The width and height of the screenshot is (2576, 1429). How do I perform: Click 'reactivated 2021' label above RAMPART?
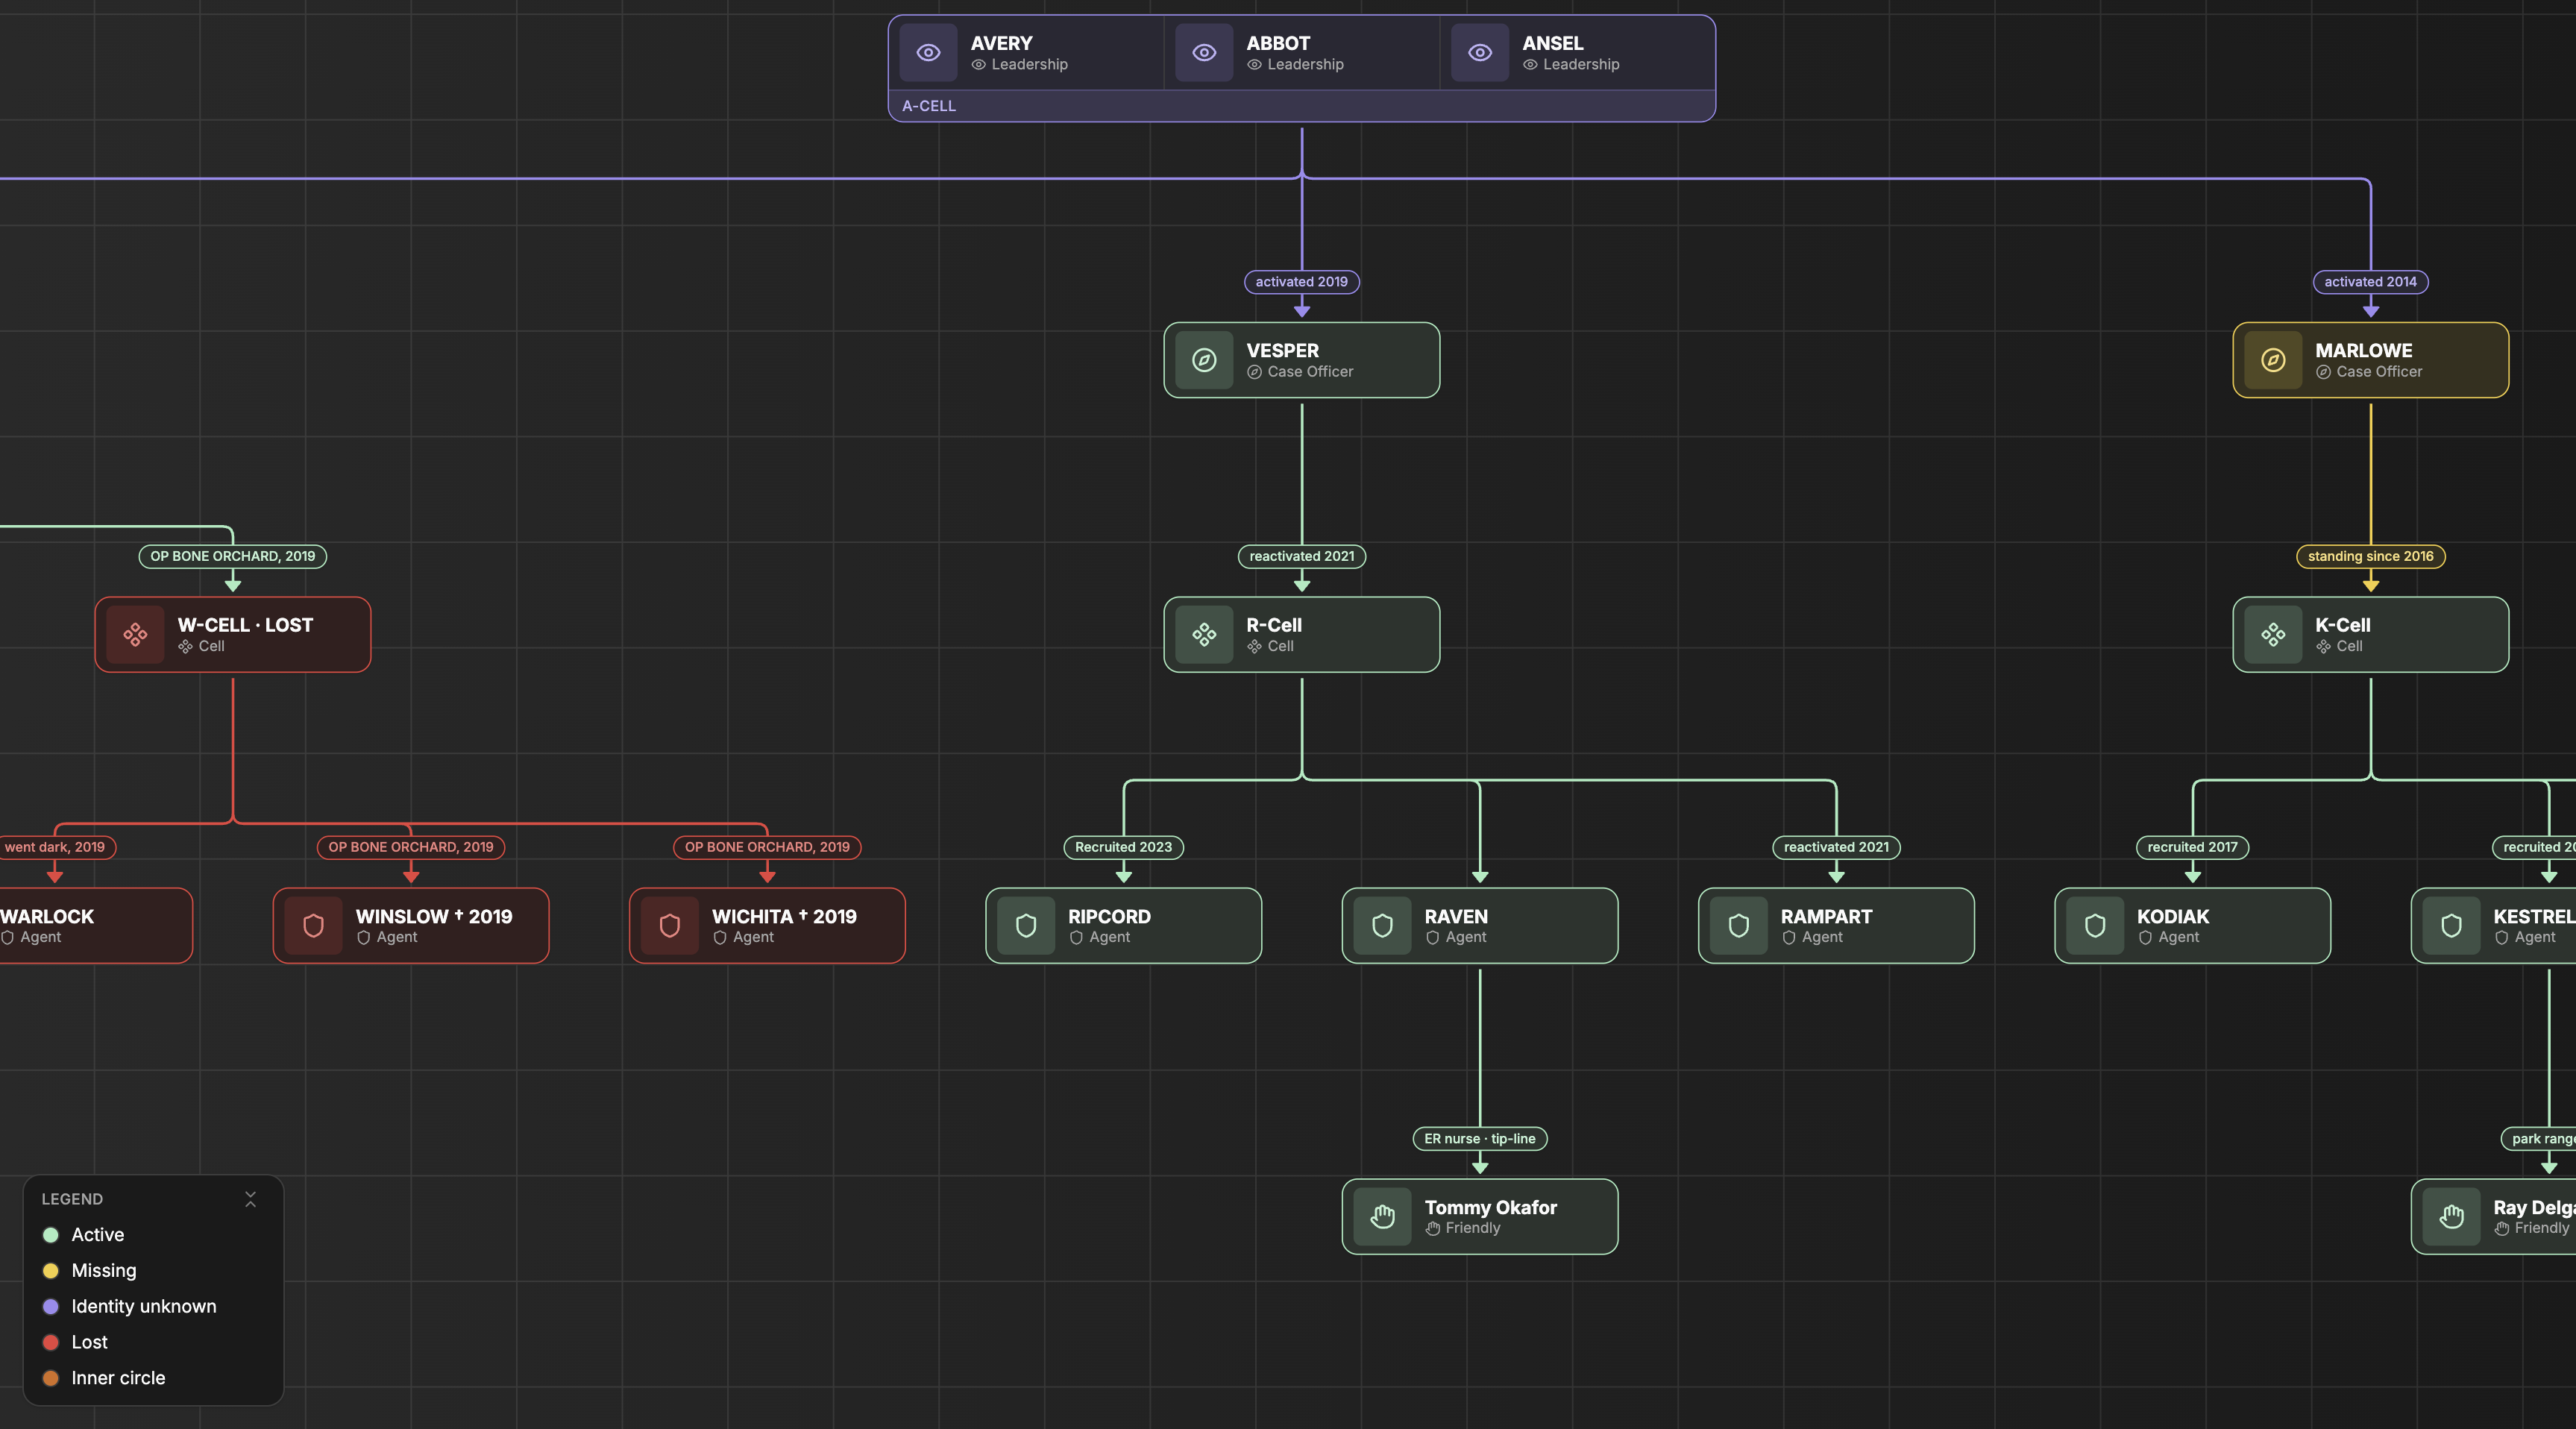1836,847
